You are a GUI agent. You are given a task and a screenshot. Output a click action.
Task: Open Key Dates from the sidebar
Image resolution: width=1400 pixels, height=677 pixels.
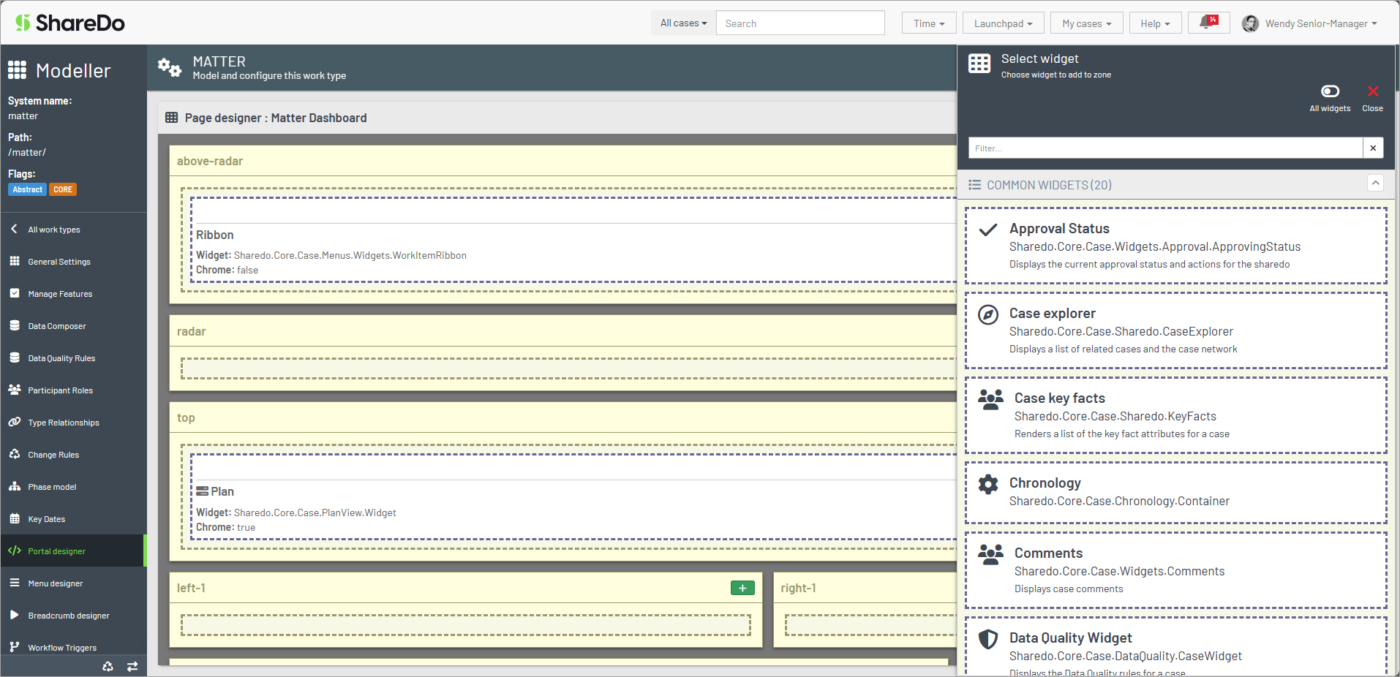tap(55, 518)
